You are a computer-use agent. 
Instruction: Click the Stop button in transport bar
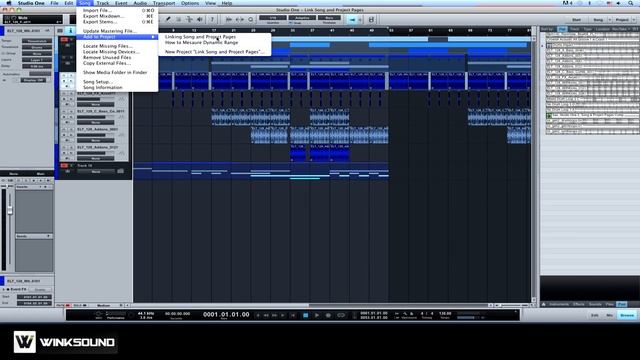[x=305, y=315]
